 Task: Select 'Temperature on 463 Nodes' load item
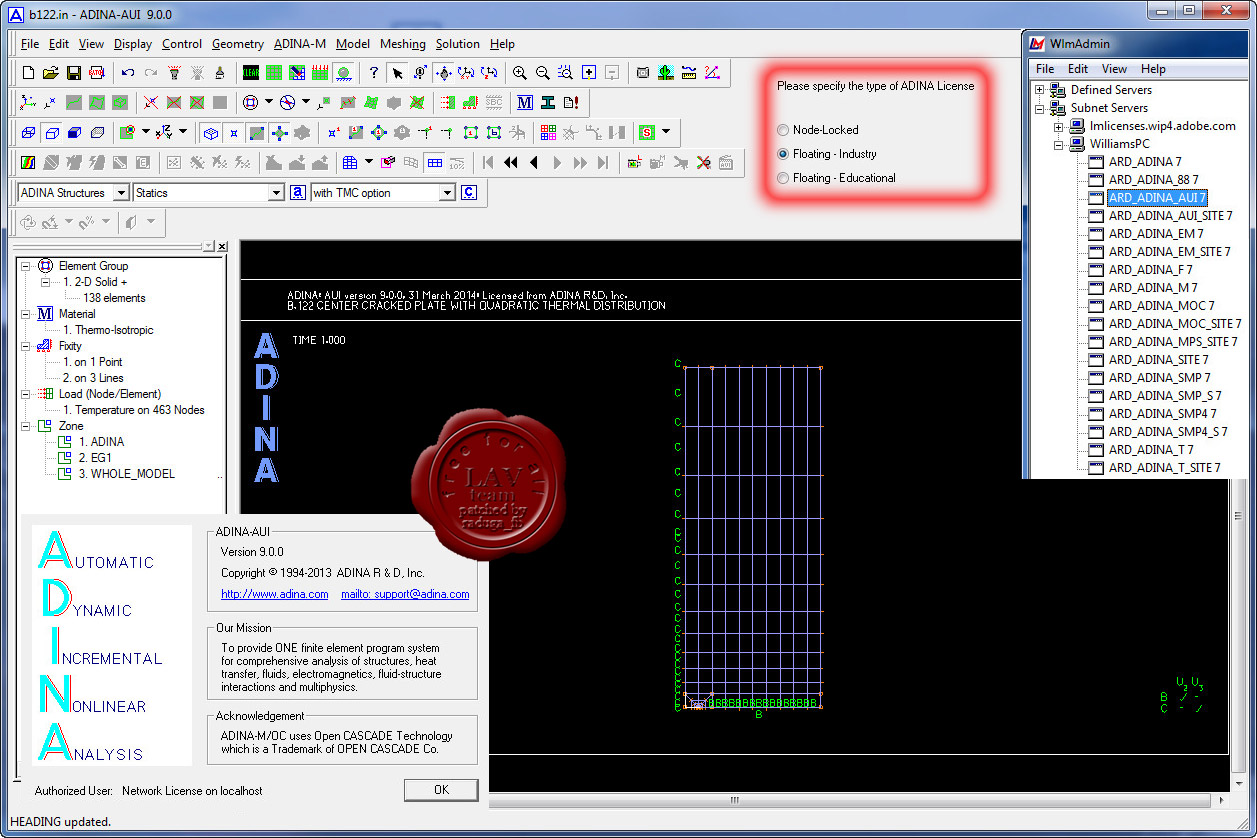coord(134,410)
